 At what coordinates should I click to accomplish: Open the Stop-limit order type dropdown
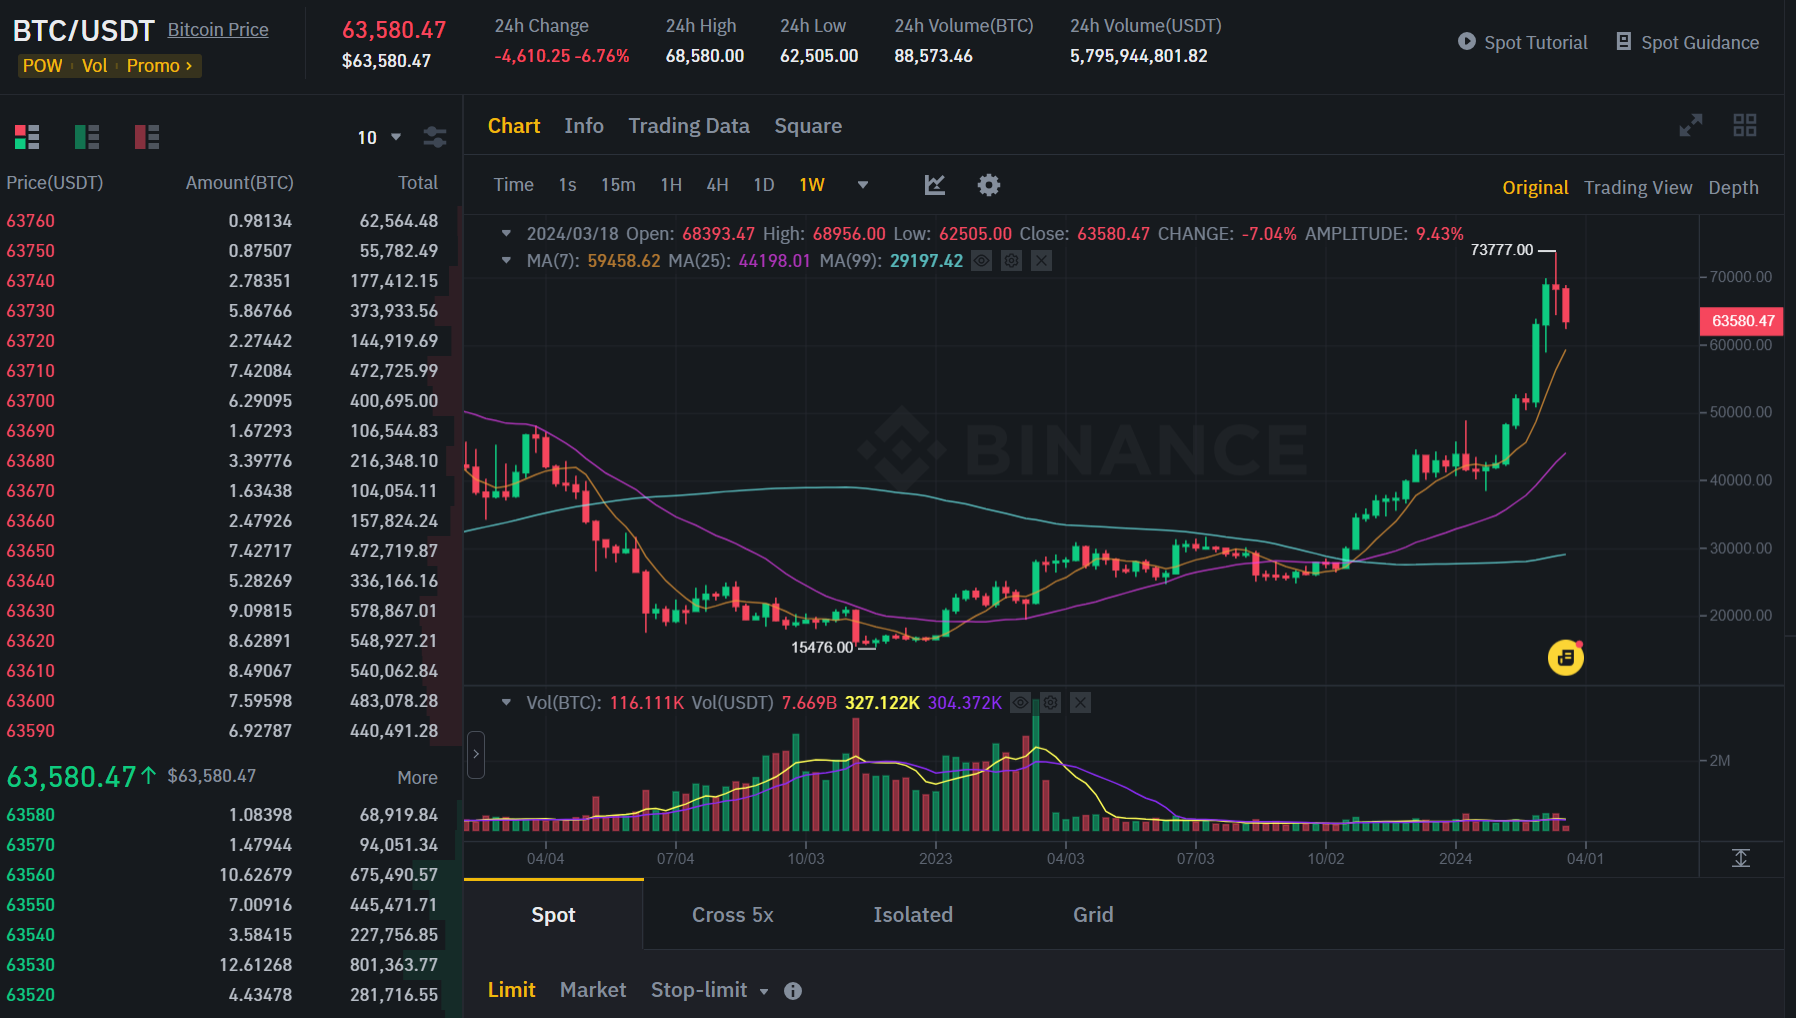click(710, 990)
